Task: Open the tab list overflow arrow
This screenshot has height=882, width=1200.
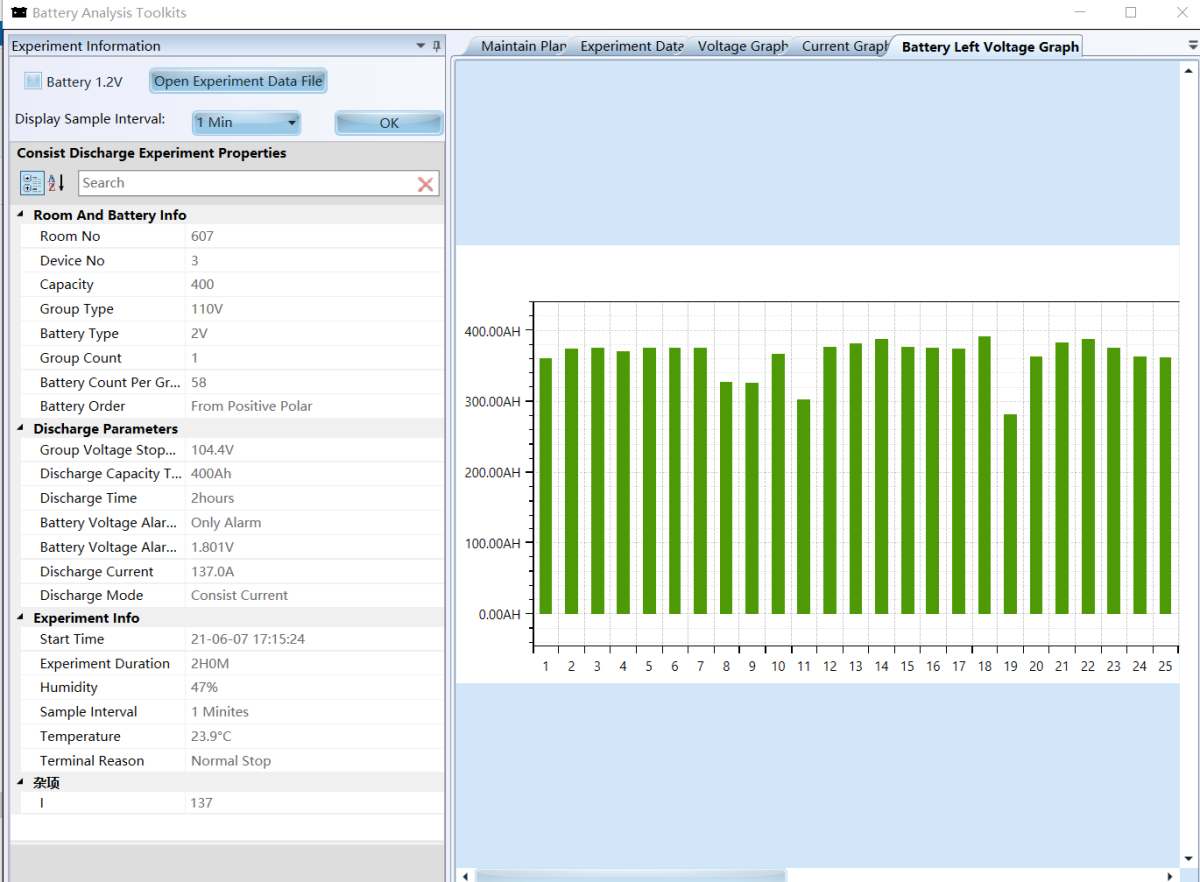Action: coord(1192,46)
